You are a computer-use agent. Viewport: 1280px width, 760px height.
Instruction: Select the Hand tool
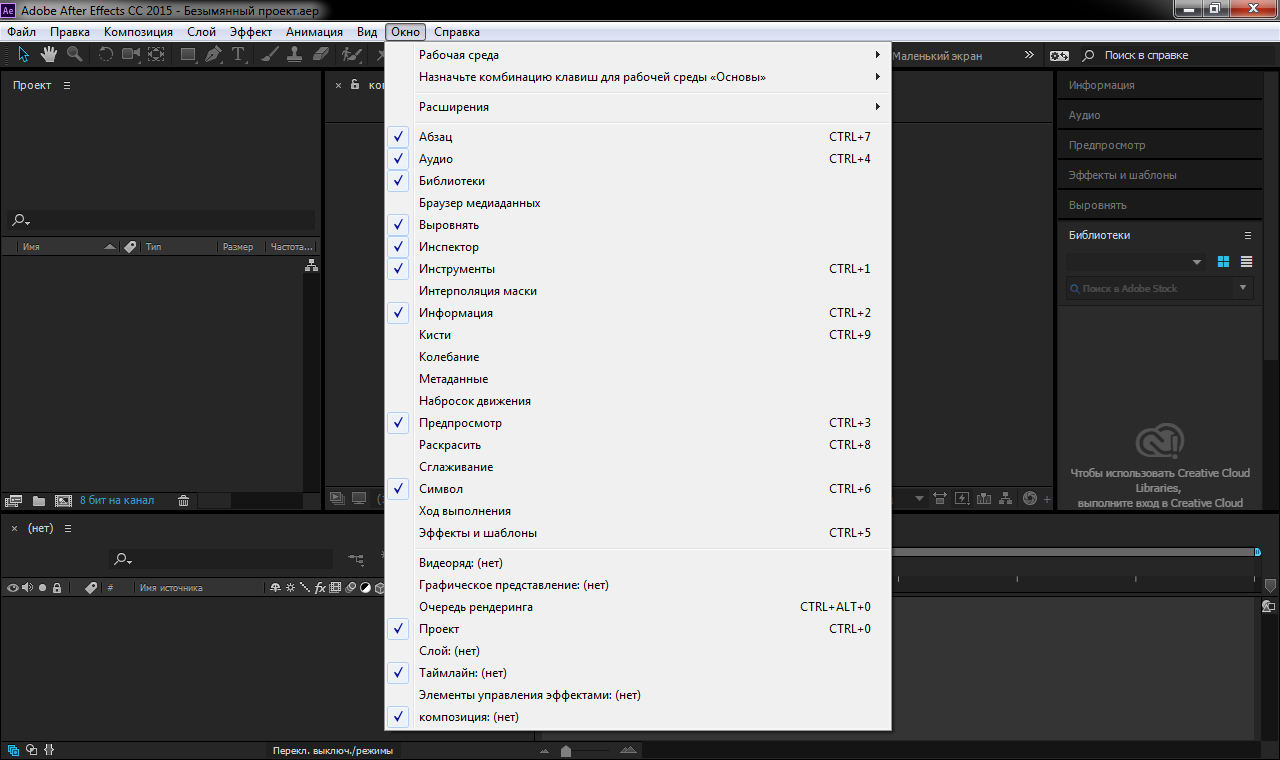pos(48,54)
